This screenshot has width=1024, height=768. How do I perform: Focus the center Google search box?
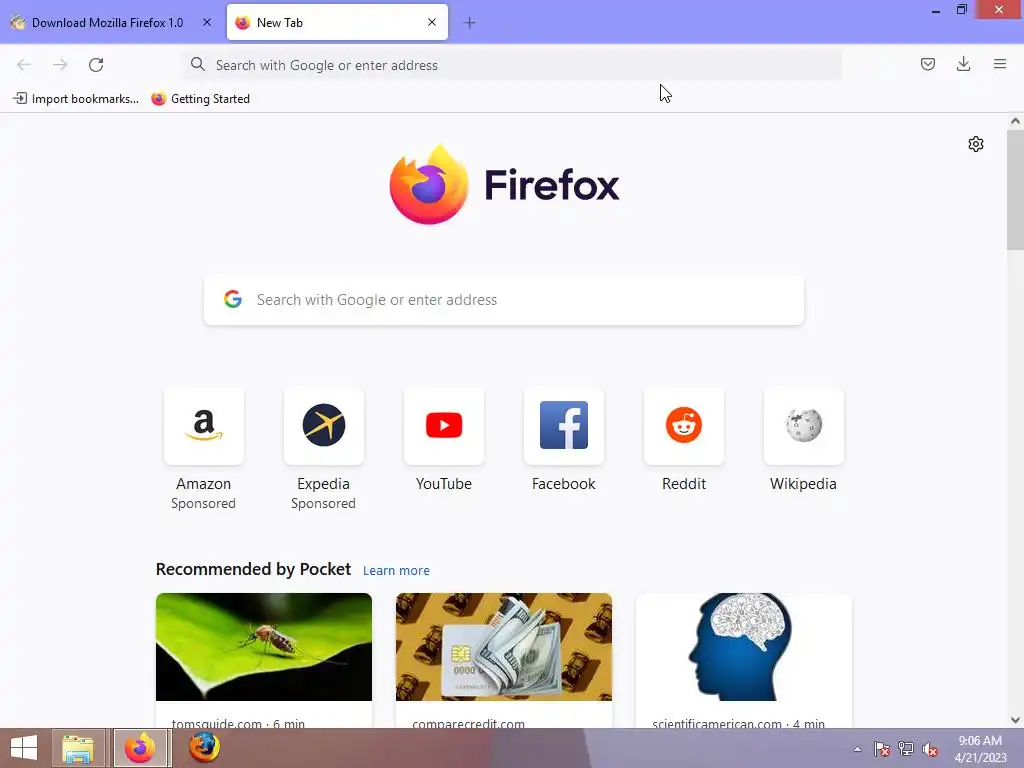(504, 300)
